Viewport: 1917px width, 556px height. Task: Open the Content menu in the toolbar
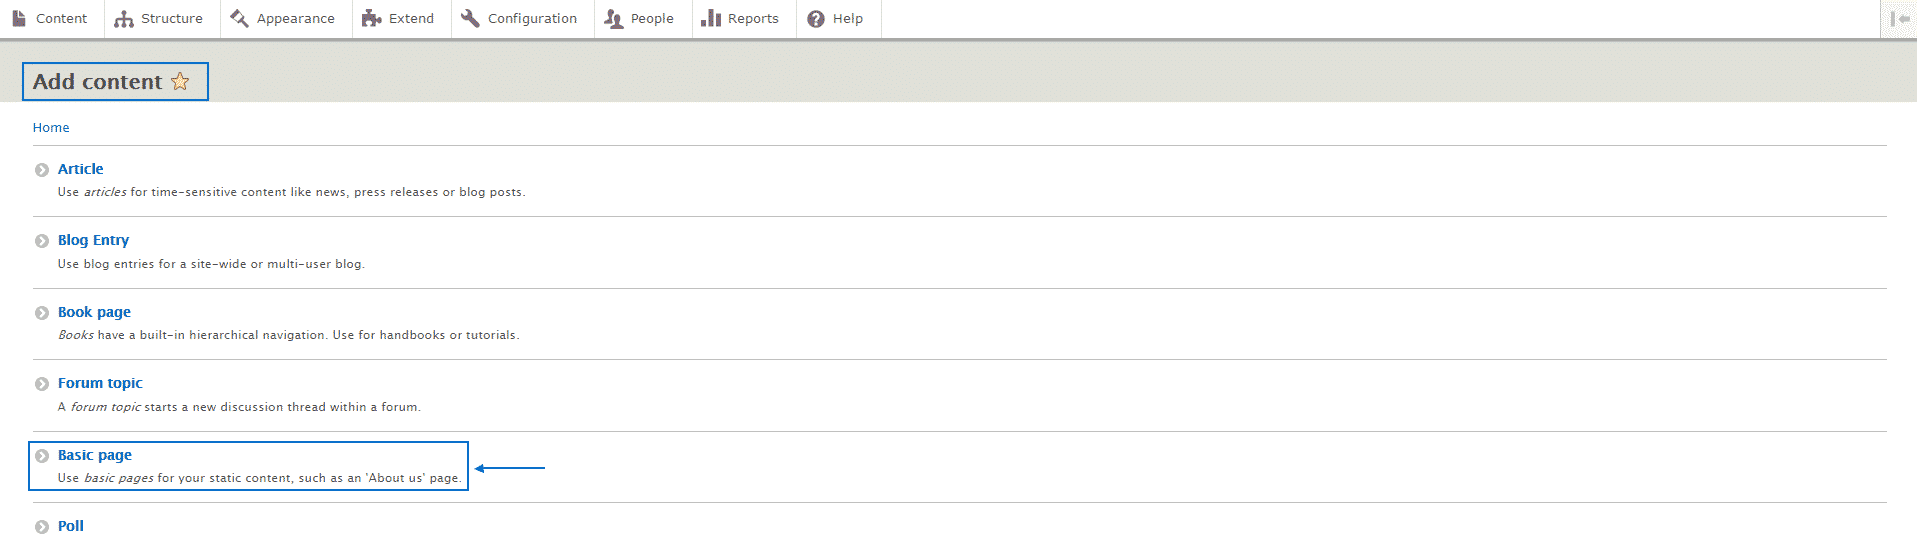50,19
